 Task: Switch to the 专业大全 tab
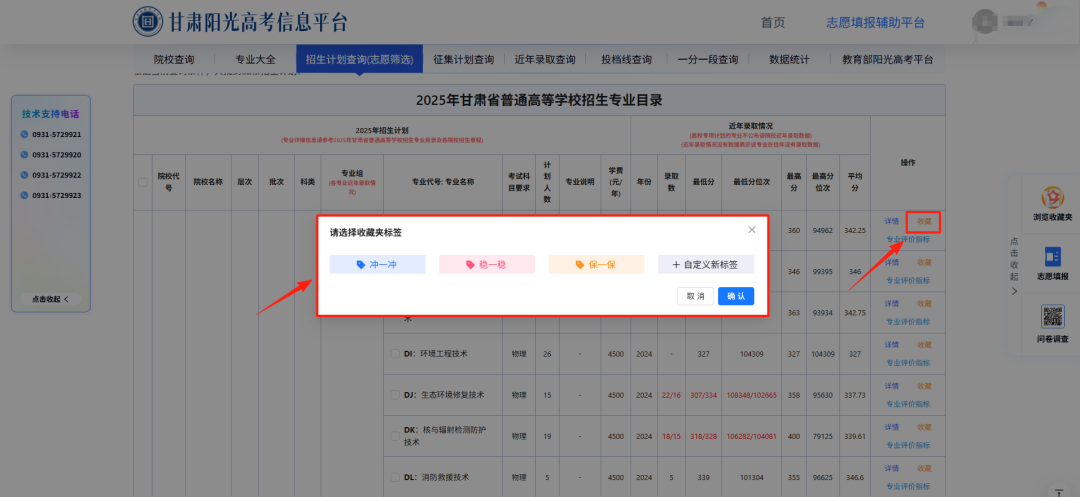256,60
